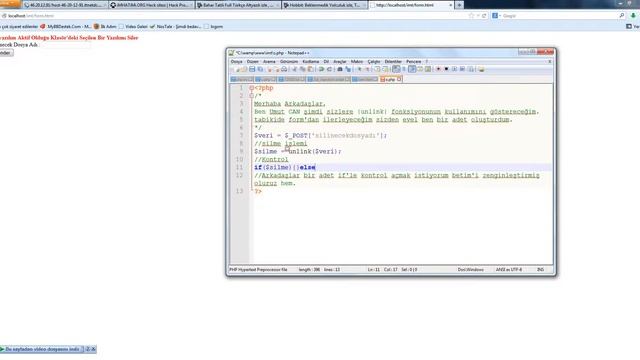Open the Pencere menu in Notepad++
This screenshot has width=640, height=360.
[x=413, y=62]
